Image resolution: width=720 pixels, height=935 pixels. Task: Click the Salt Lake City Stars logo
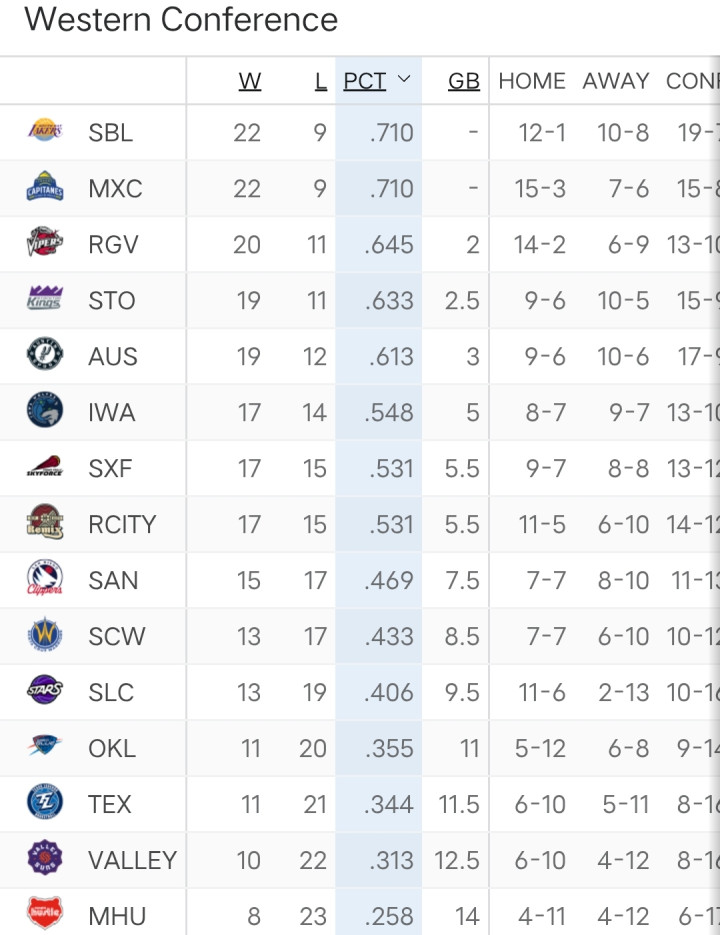[x=45, y=691]
